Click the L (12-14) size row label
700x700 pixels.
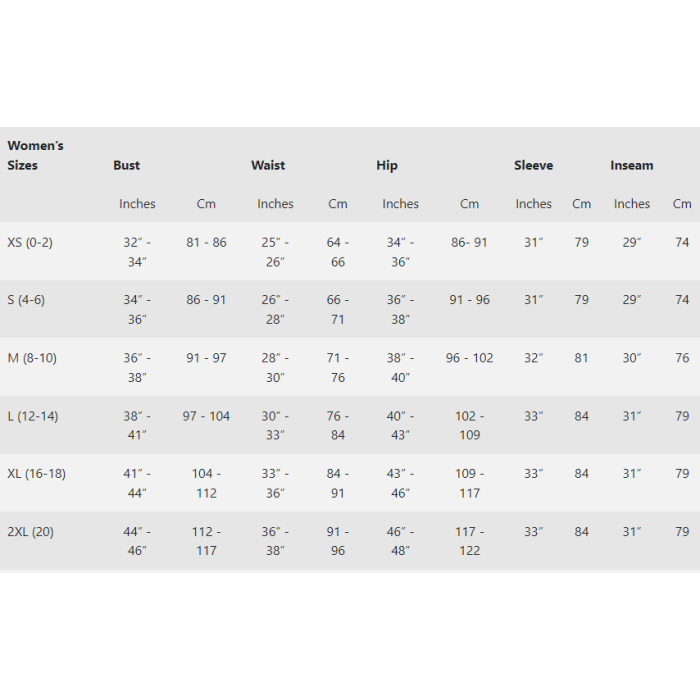pos(33,416)
